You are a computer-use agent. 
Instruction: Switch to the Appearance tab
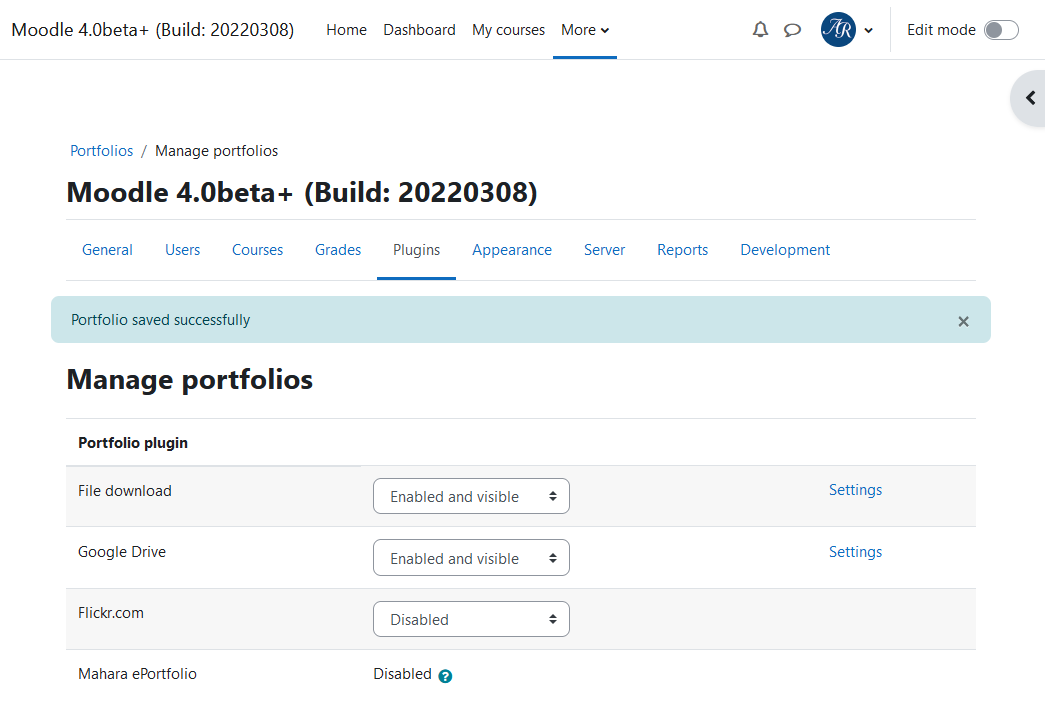(512, 250)
